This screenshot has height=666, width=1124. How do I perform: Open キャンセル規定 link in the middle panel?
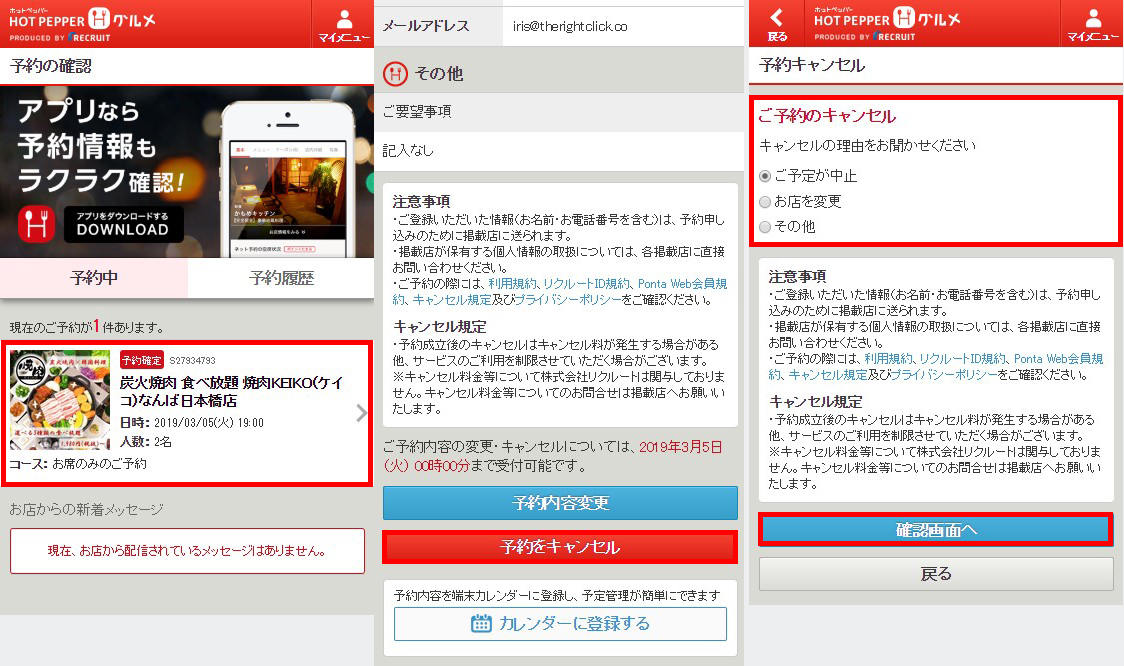(452, 300)
